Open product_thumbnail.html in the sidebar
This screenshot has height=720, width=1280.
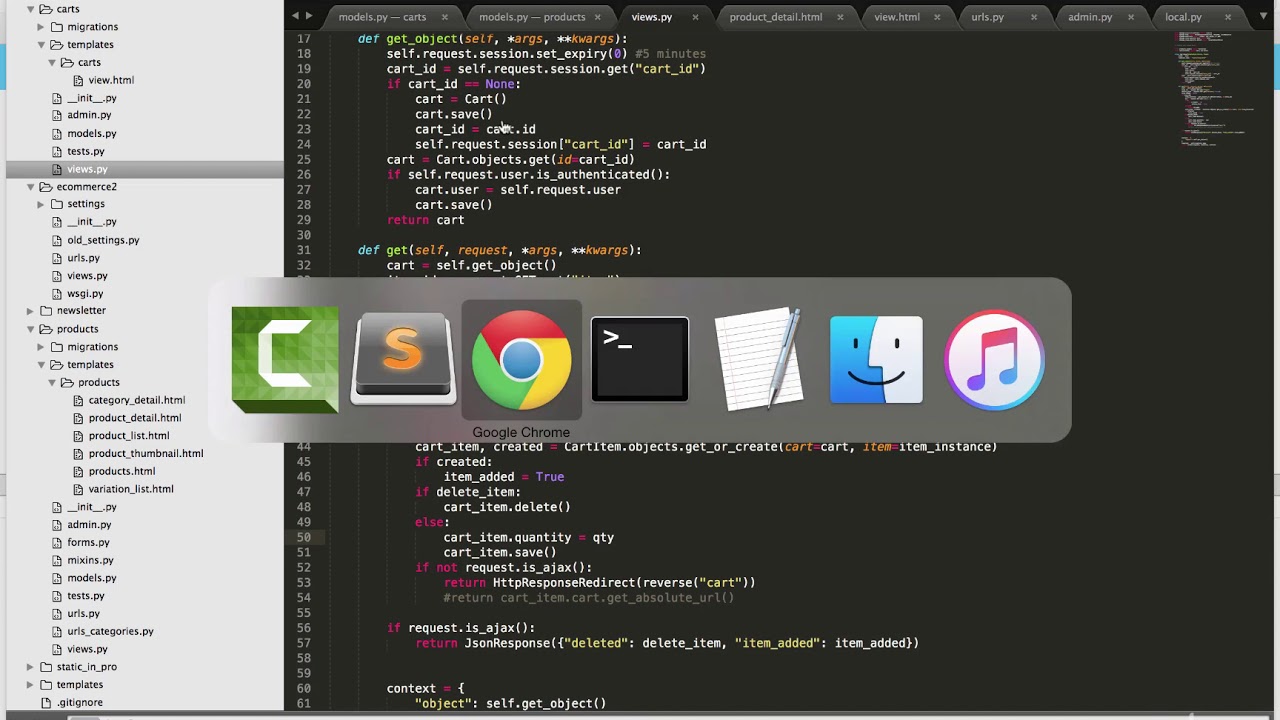pos(146,454)
